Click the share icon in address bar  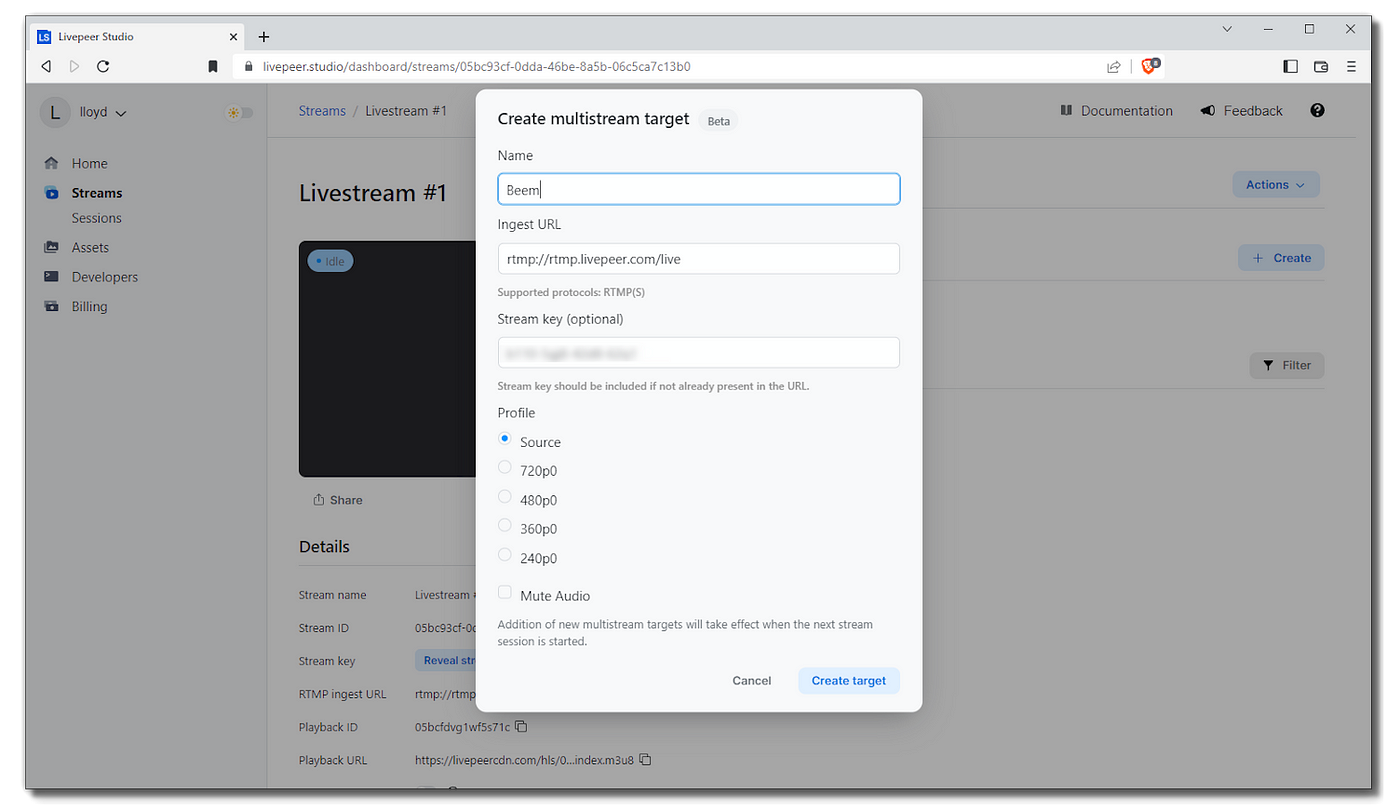(x=1113, y=67)
